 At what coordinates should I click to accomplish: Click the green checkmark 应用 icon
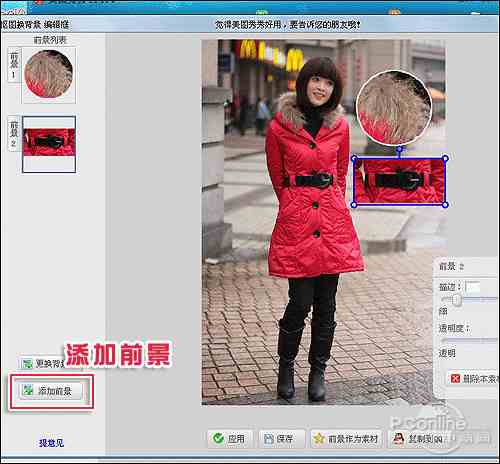[218, 438]
